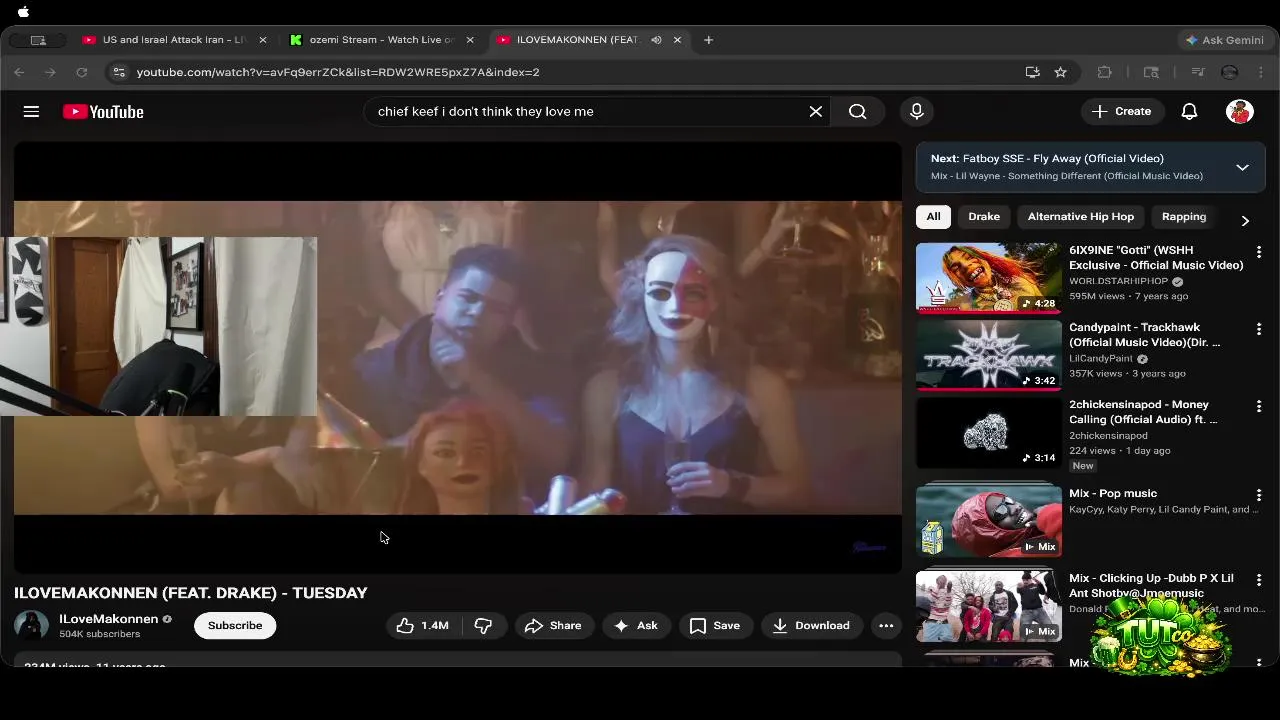Show more filter chips arrow
Image resolution: width=1280 pixels, height=720 pixels.
[1245, 220]
